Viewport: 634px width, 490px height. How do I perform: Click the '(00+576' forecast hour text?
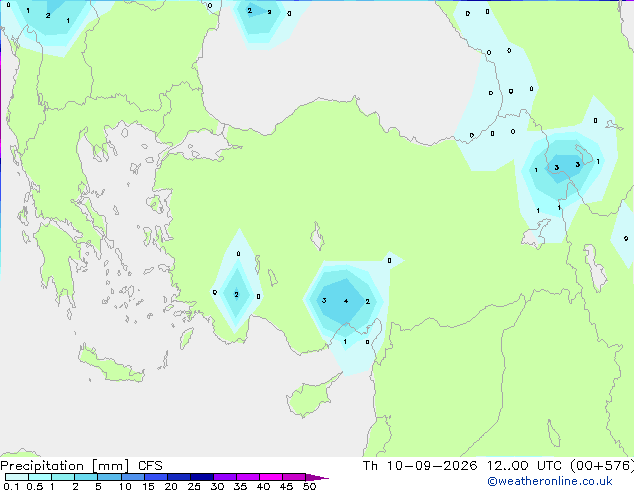pos(602,466)
